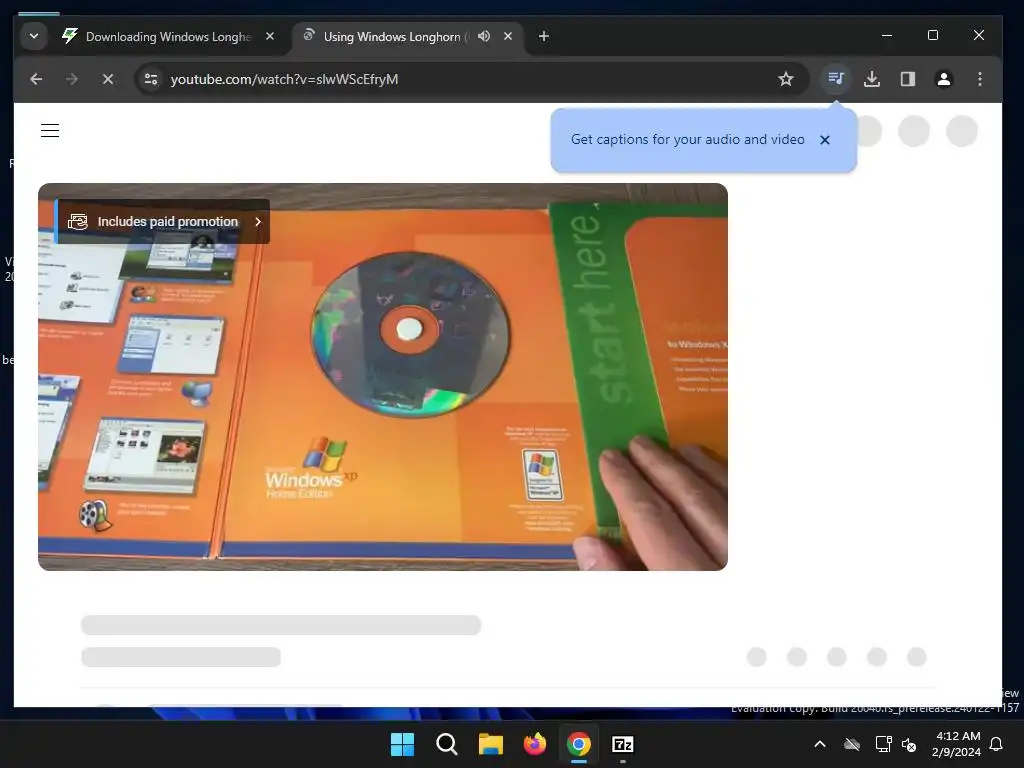Open OneDrive tray icon
Viewport: 1024px width, 768px height.
click(852, 744)
